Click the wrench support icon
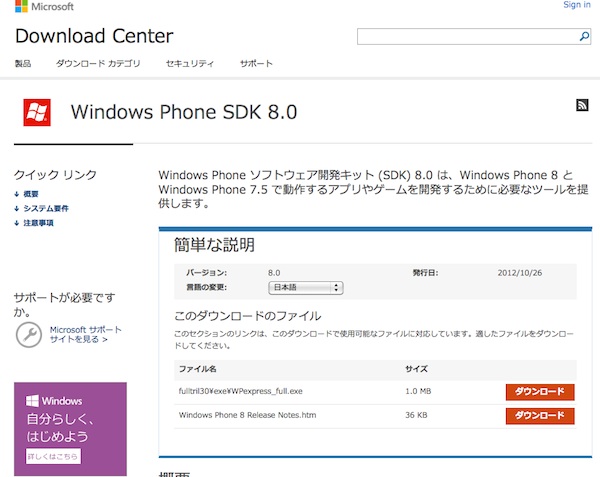Viewport: 600px width, 477px height. [x=29, y=335]
